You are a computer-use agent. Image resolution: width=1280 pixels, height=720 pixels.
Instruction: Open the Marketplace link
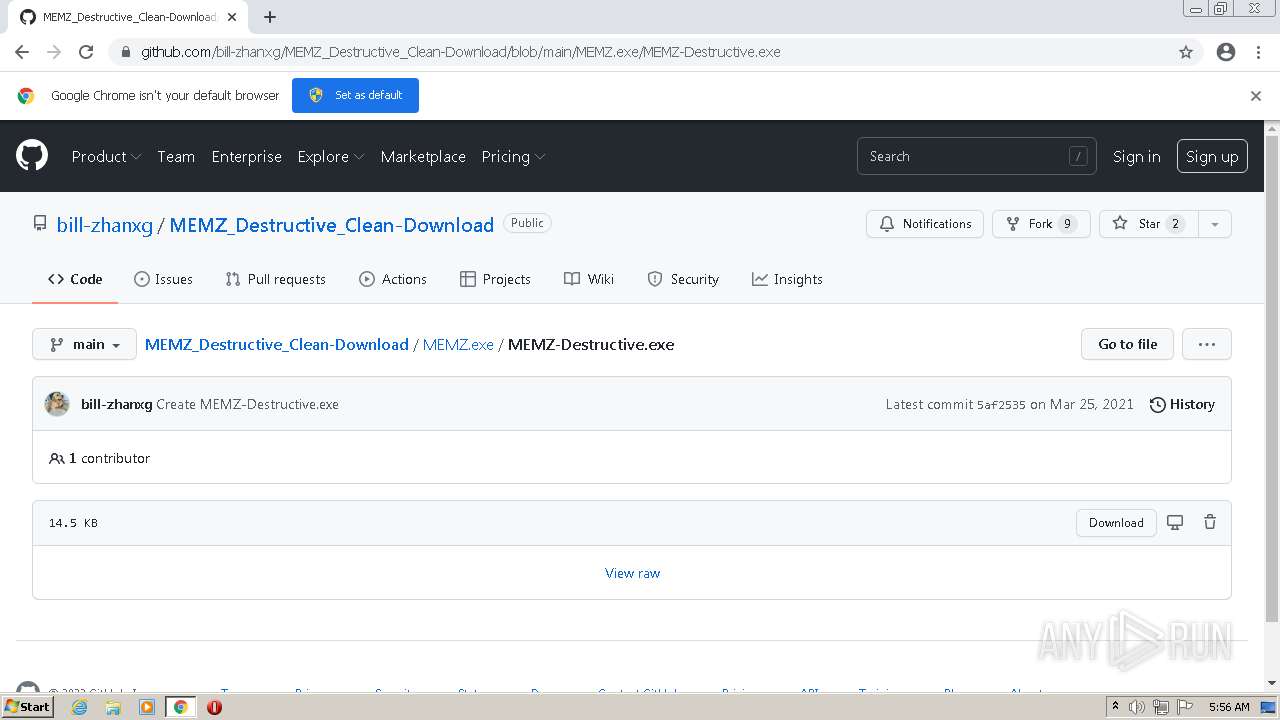tap(423, 156)
